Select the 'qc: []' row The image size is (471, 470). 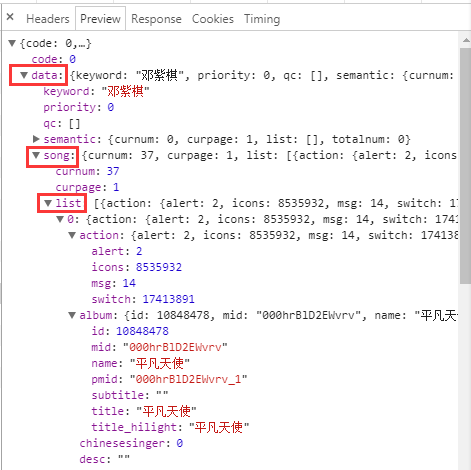(x=62, y=123)
